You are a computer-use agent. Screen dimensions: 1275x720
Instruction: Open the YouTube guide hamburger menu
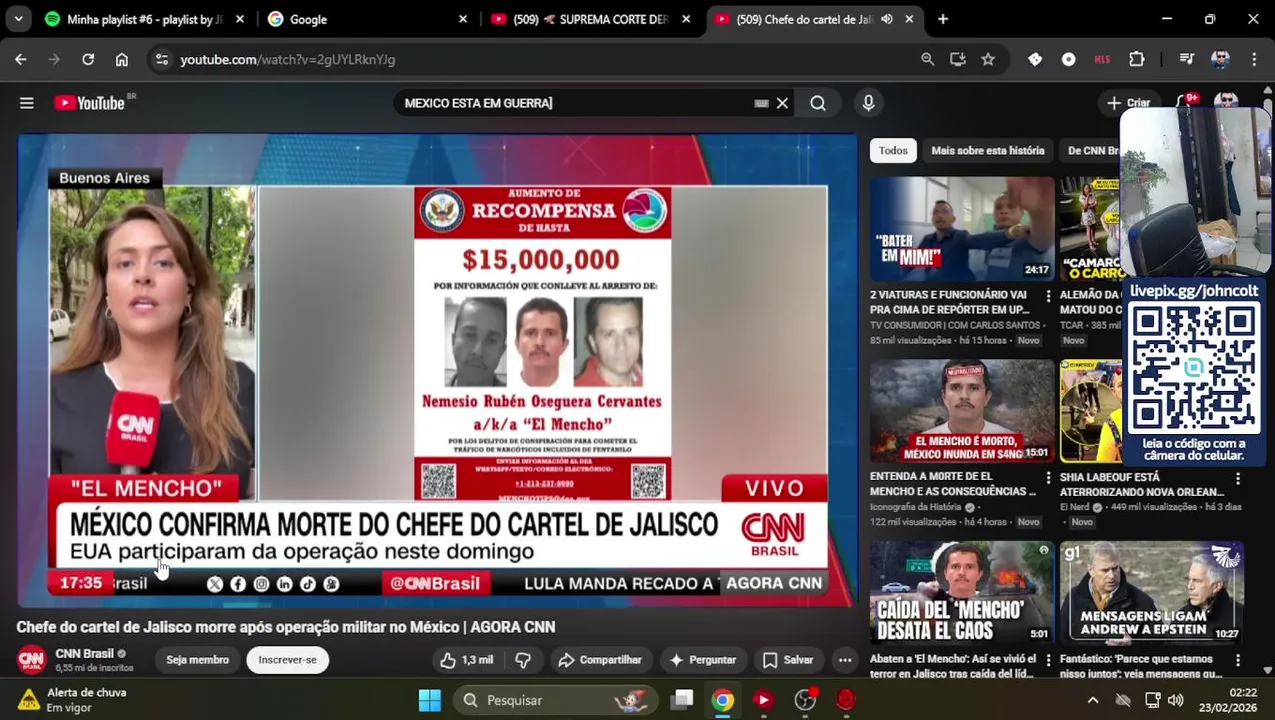pyautogui.click(x=27, y=103)
